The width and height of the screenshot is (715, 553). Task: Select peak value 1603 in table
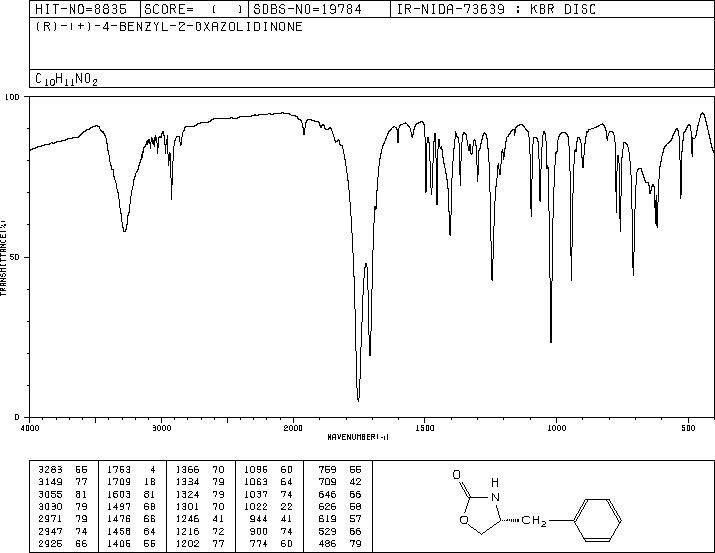(119, 494)
